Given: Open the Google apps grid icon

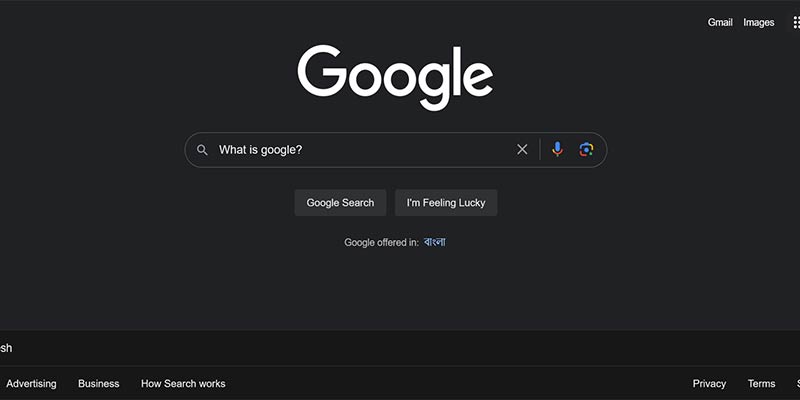Looking at the screenshot, I should (796, 22).
